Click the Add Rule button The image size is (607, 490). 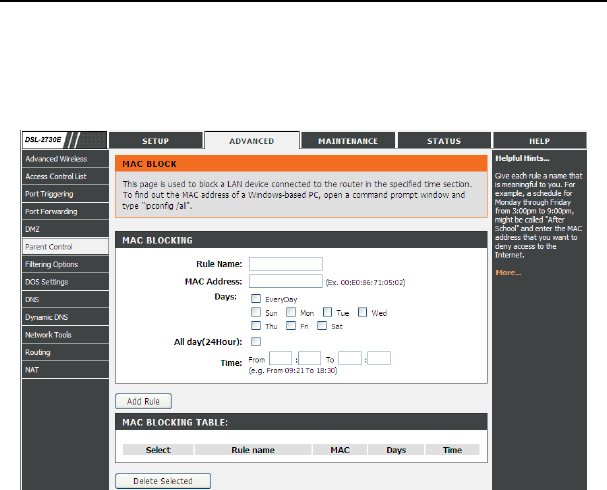click(x=143, y=401)
